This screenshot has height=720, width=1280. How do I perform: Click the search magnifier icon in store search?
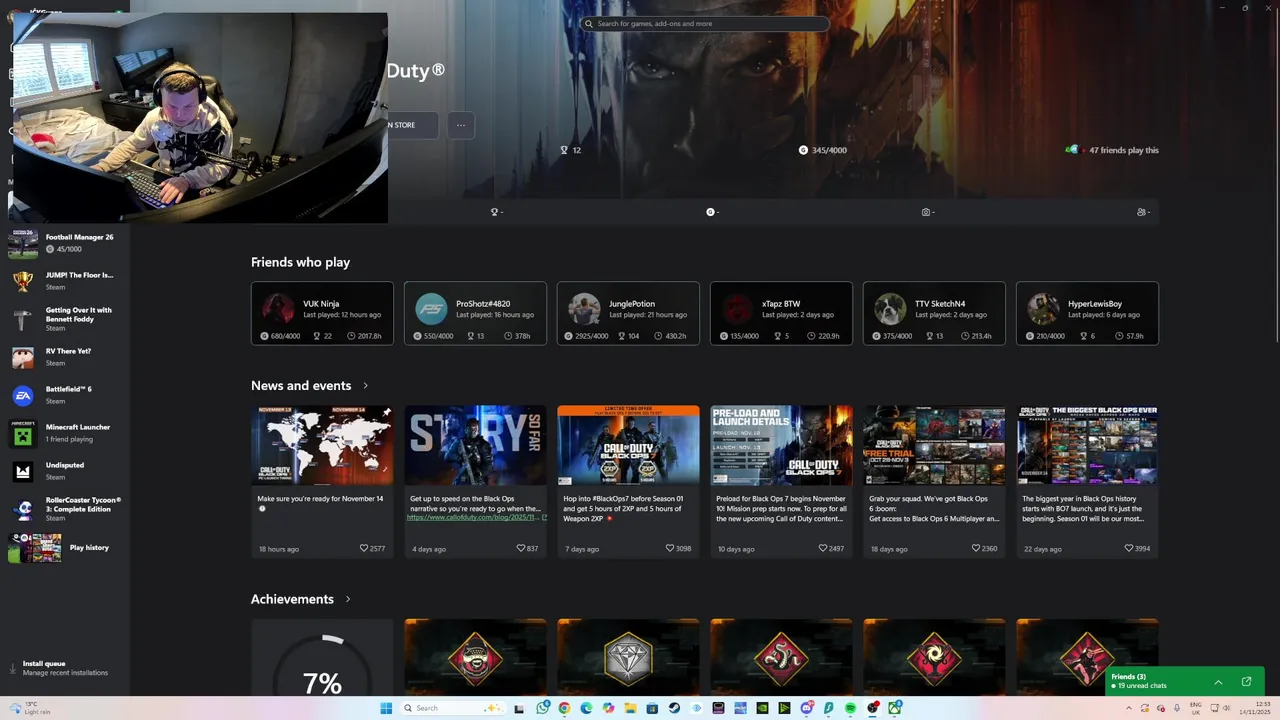point(589,23)
